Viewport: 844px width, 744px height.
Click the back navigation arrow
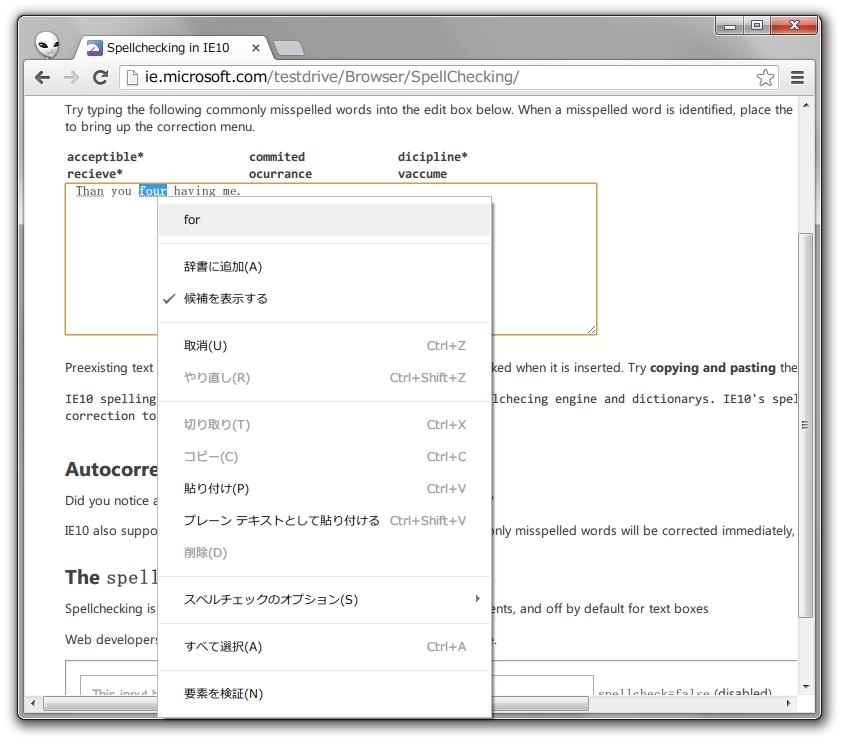tap(42, 77)
